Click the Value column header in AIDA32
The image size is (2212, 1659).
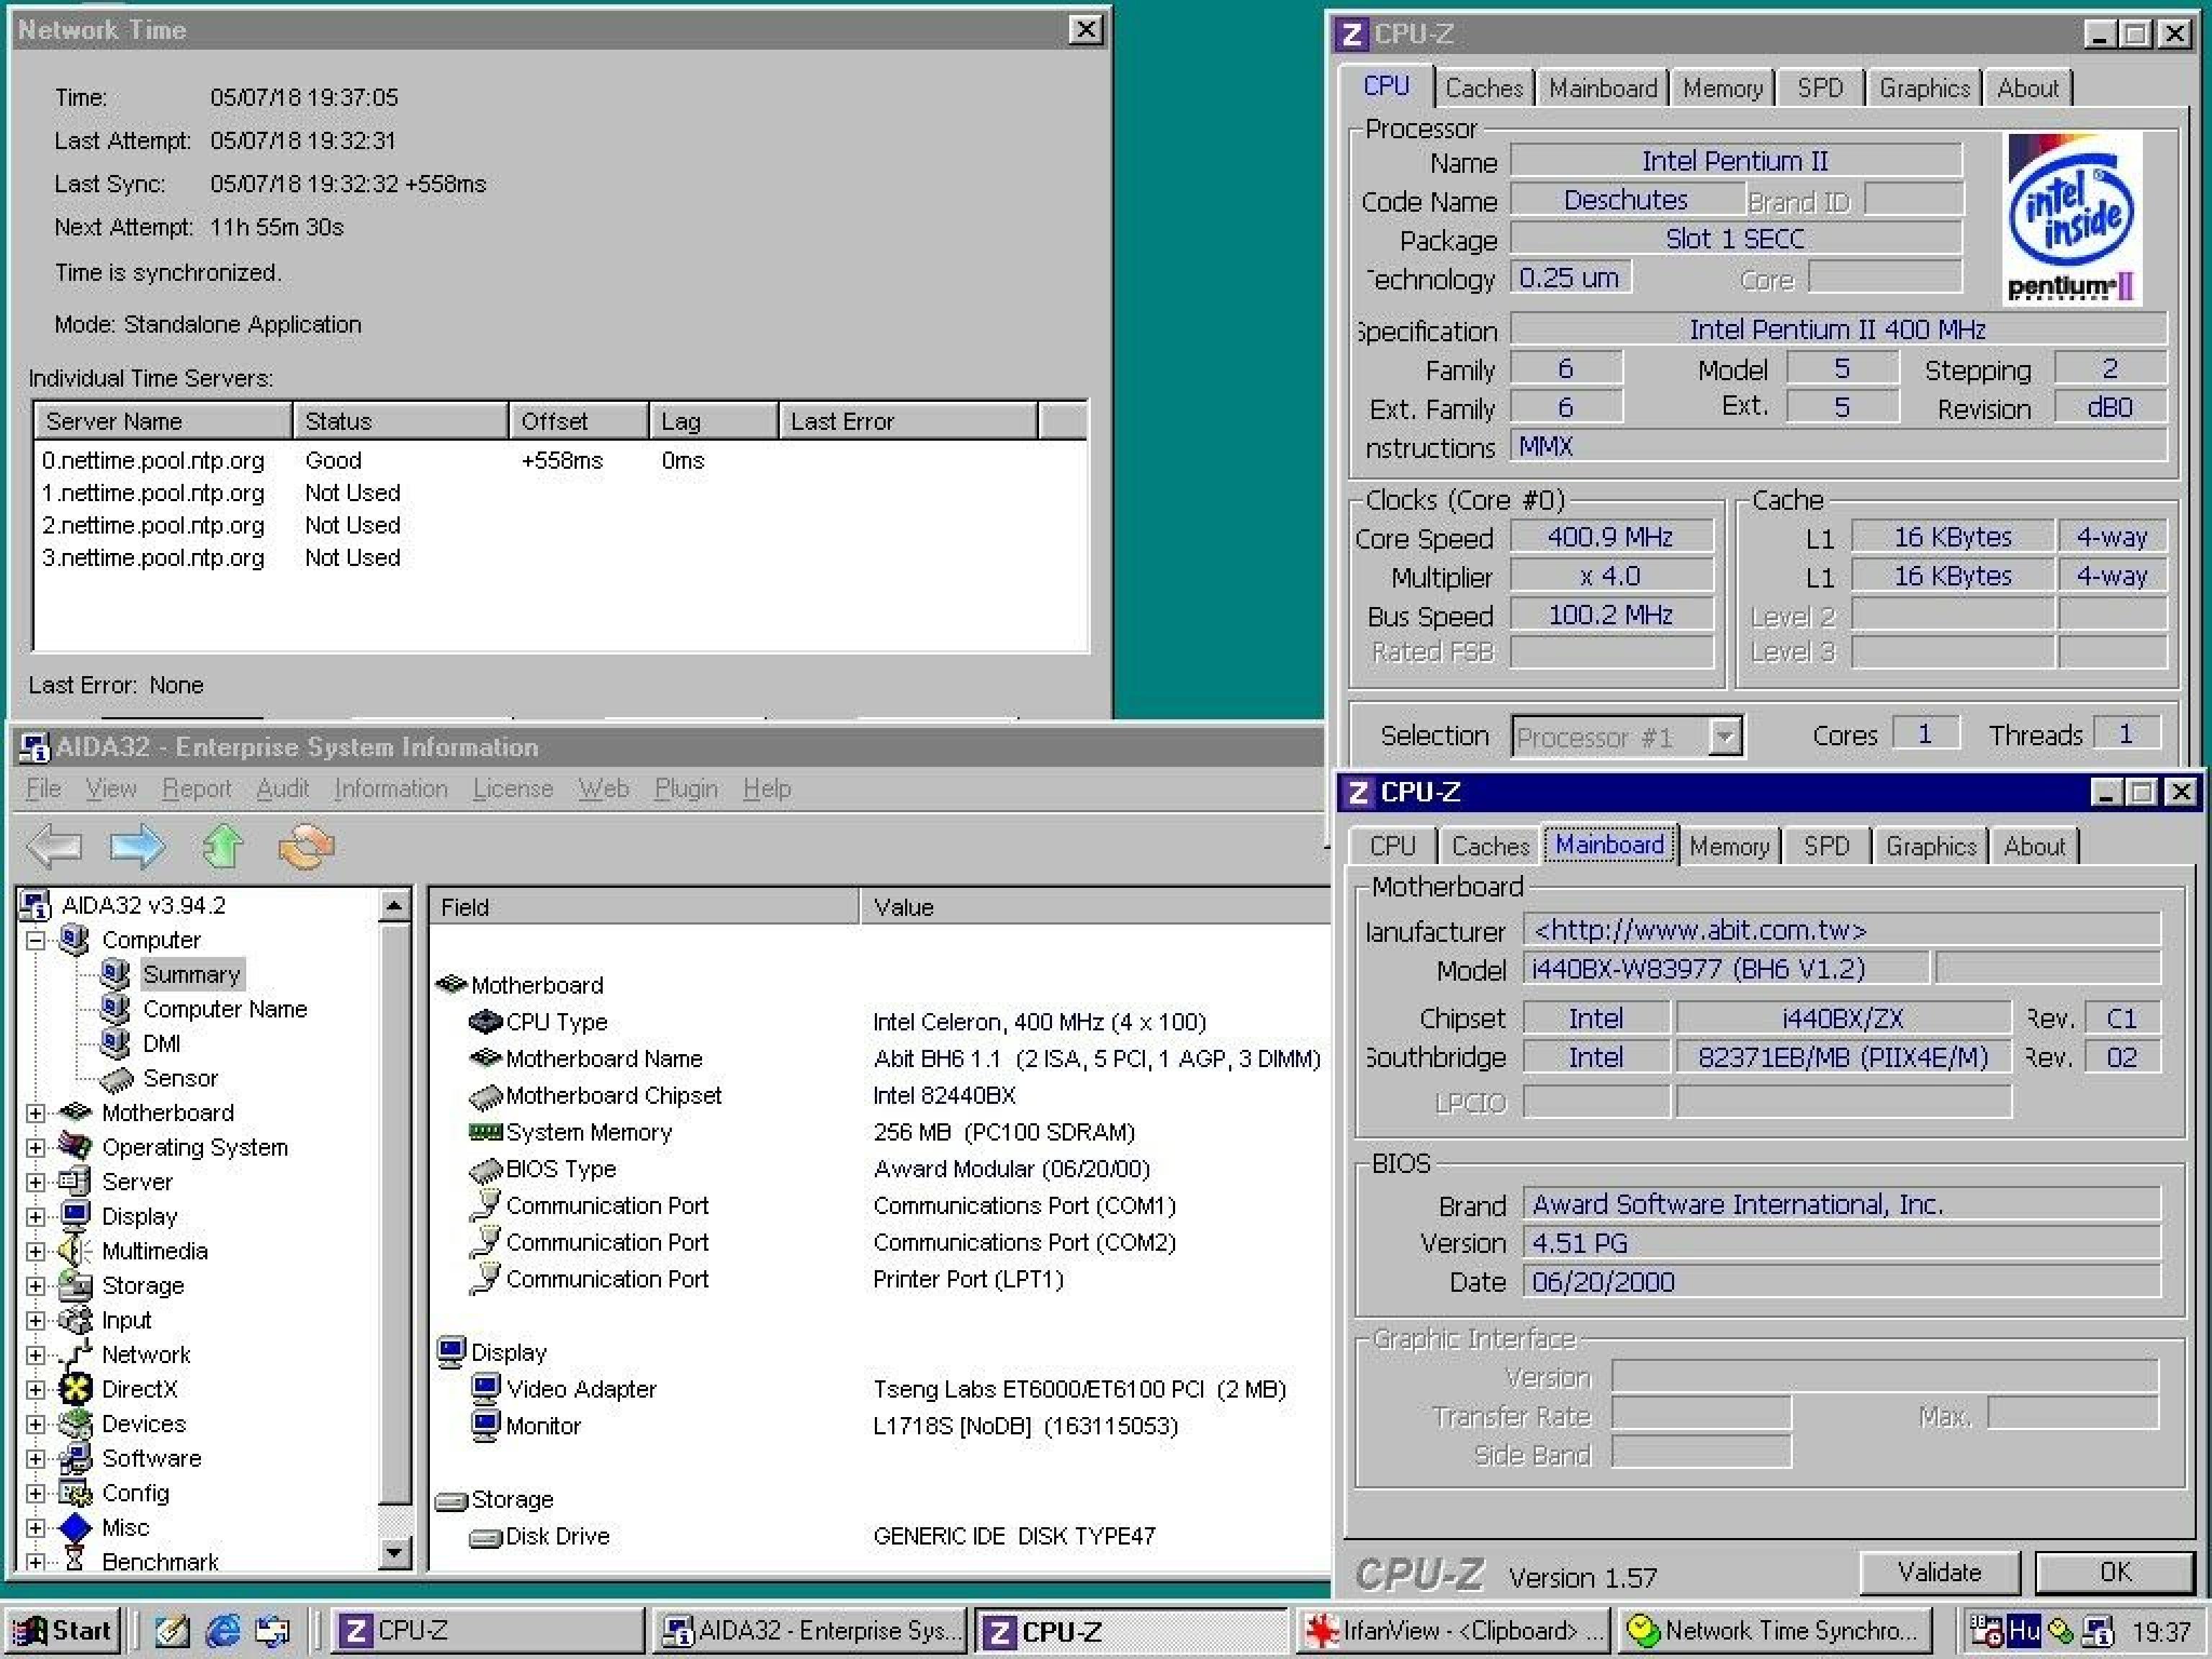coord(1095,907)
